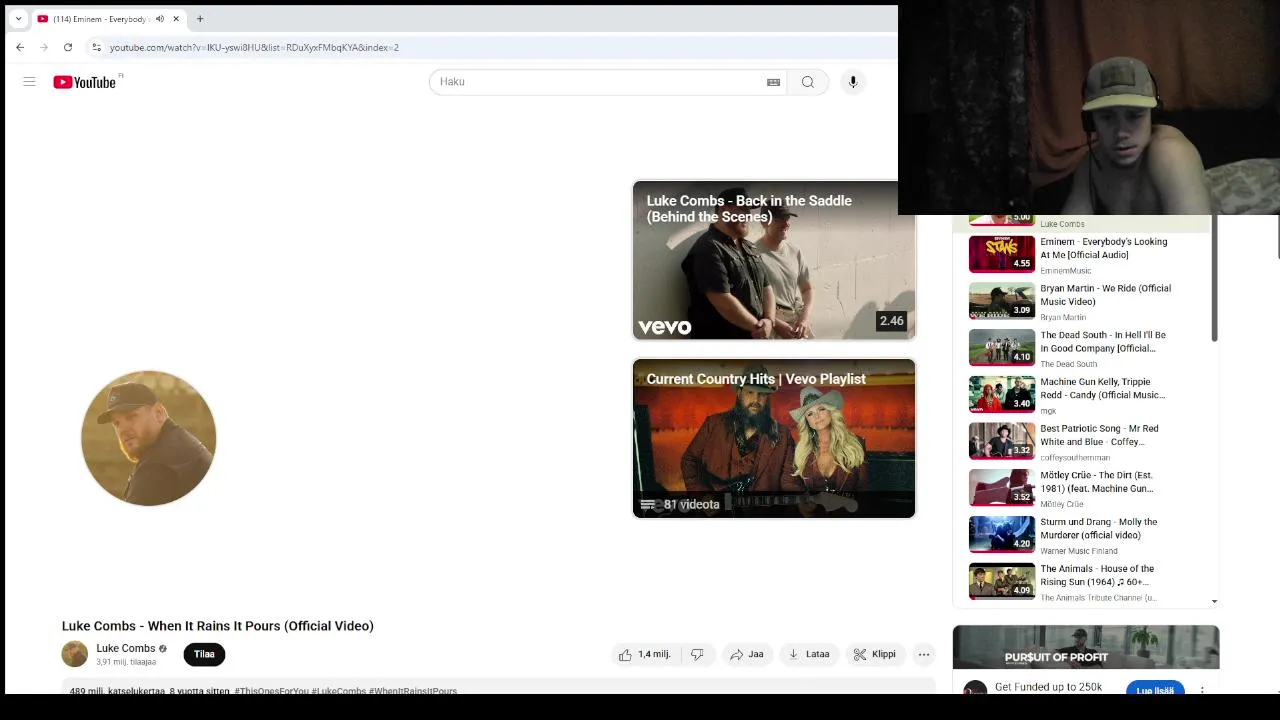The height and width of the screenshot is (720, 1280).
Task: Close the Eminem browser tab
Action: [x=176, y=19]
